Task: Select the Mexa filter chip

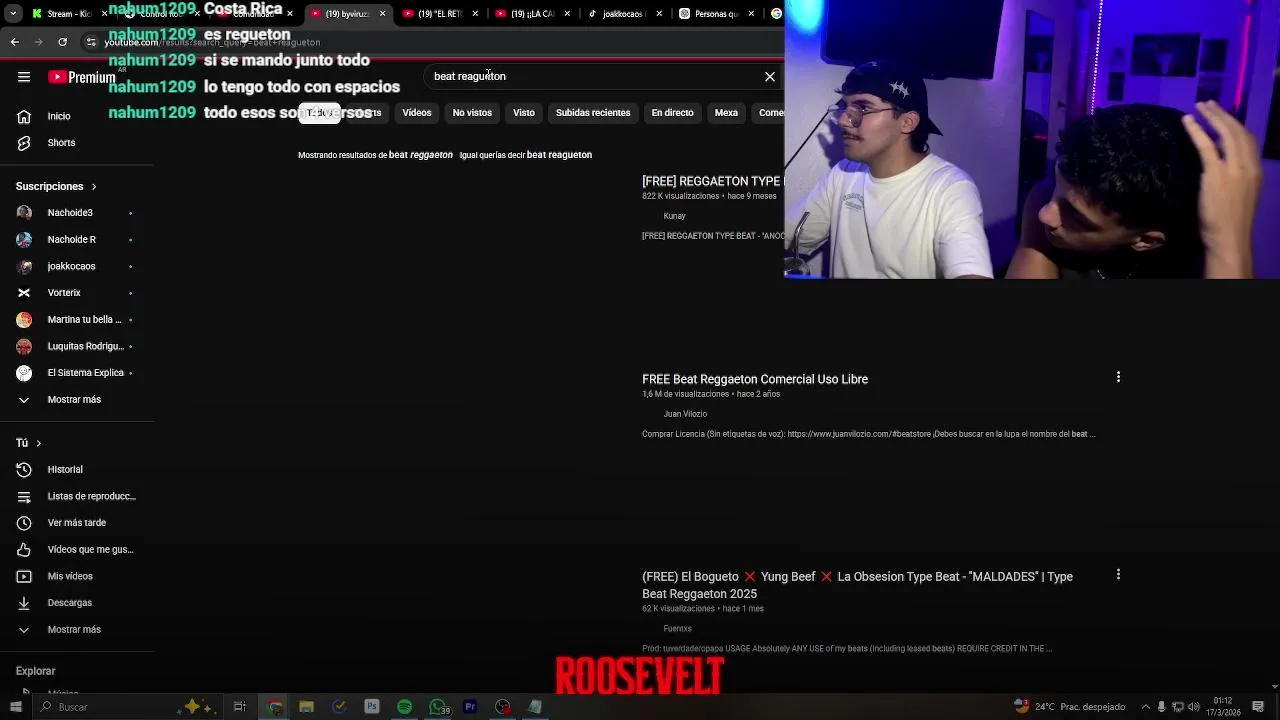Action: pos(726,113)
